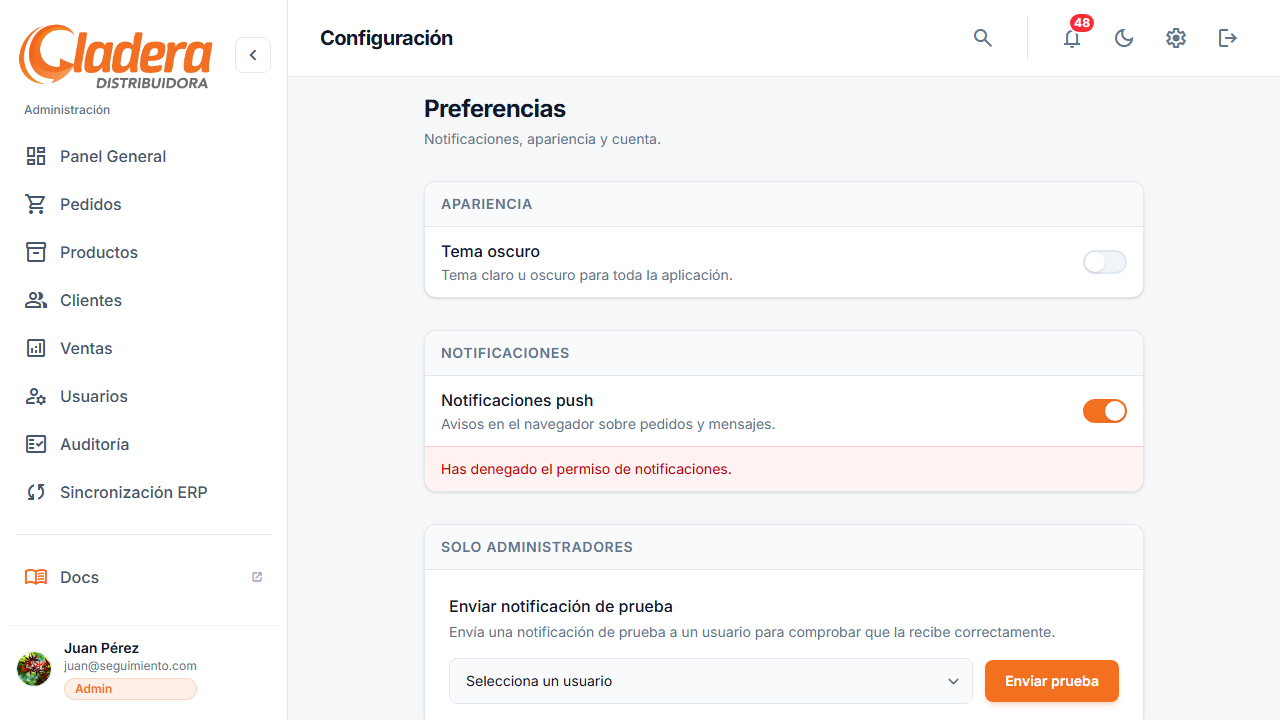Click the Admin role badge
Viewport: 1280px width, 720px height.
(x=130, y=689)
